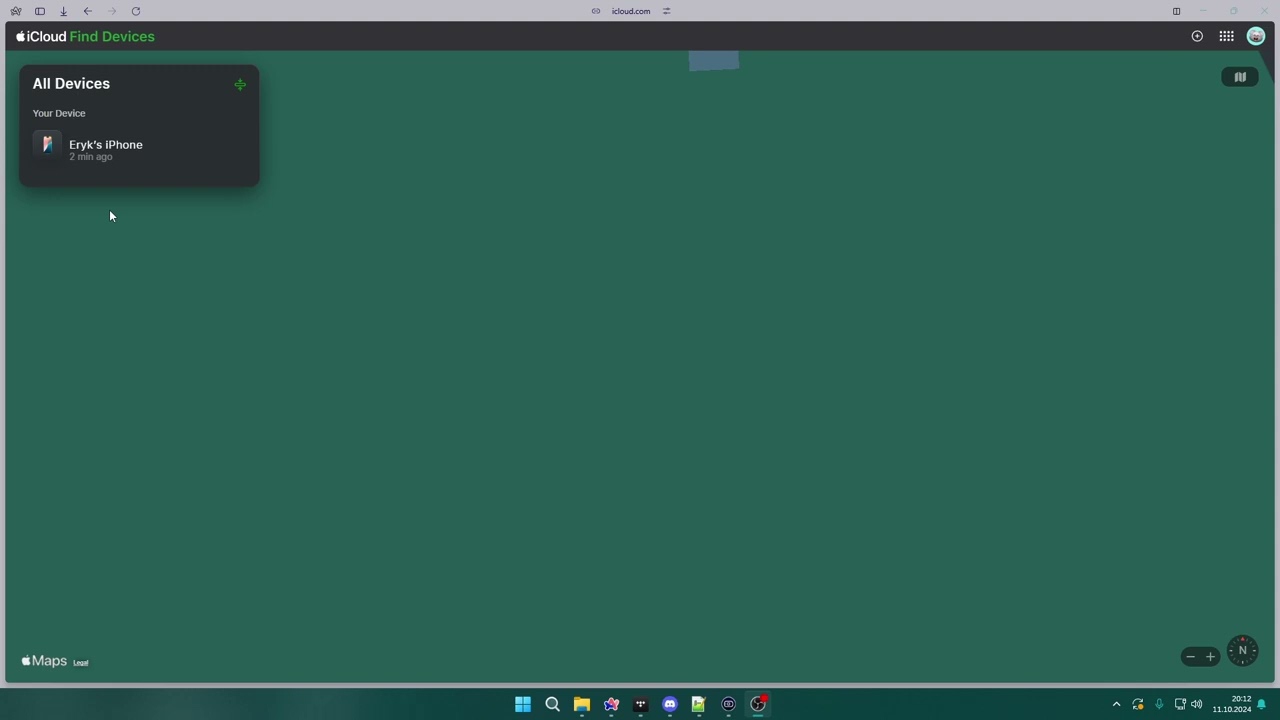Open Discord from the taskbar
1280x720 pixels.
click(x=669, y=705)
